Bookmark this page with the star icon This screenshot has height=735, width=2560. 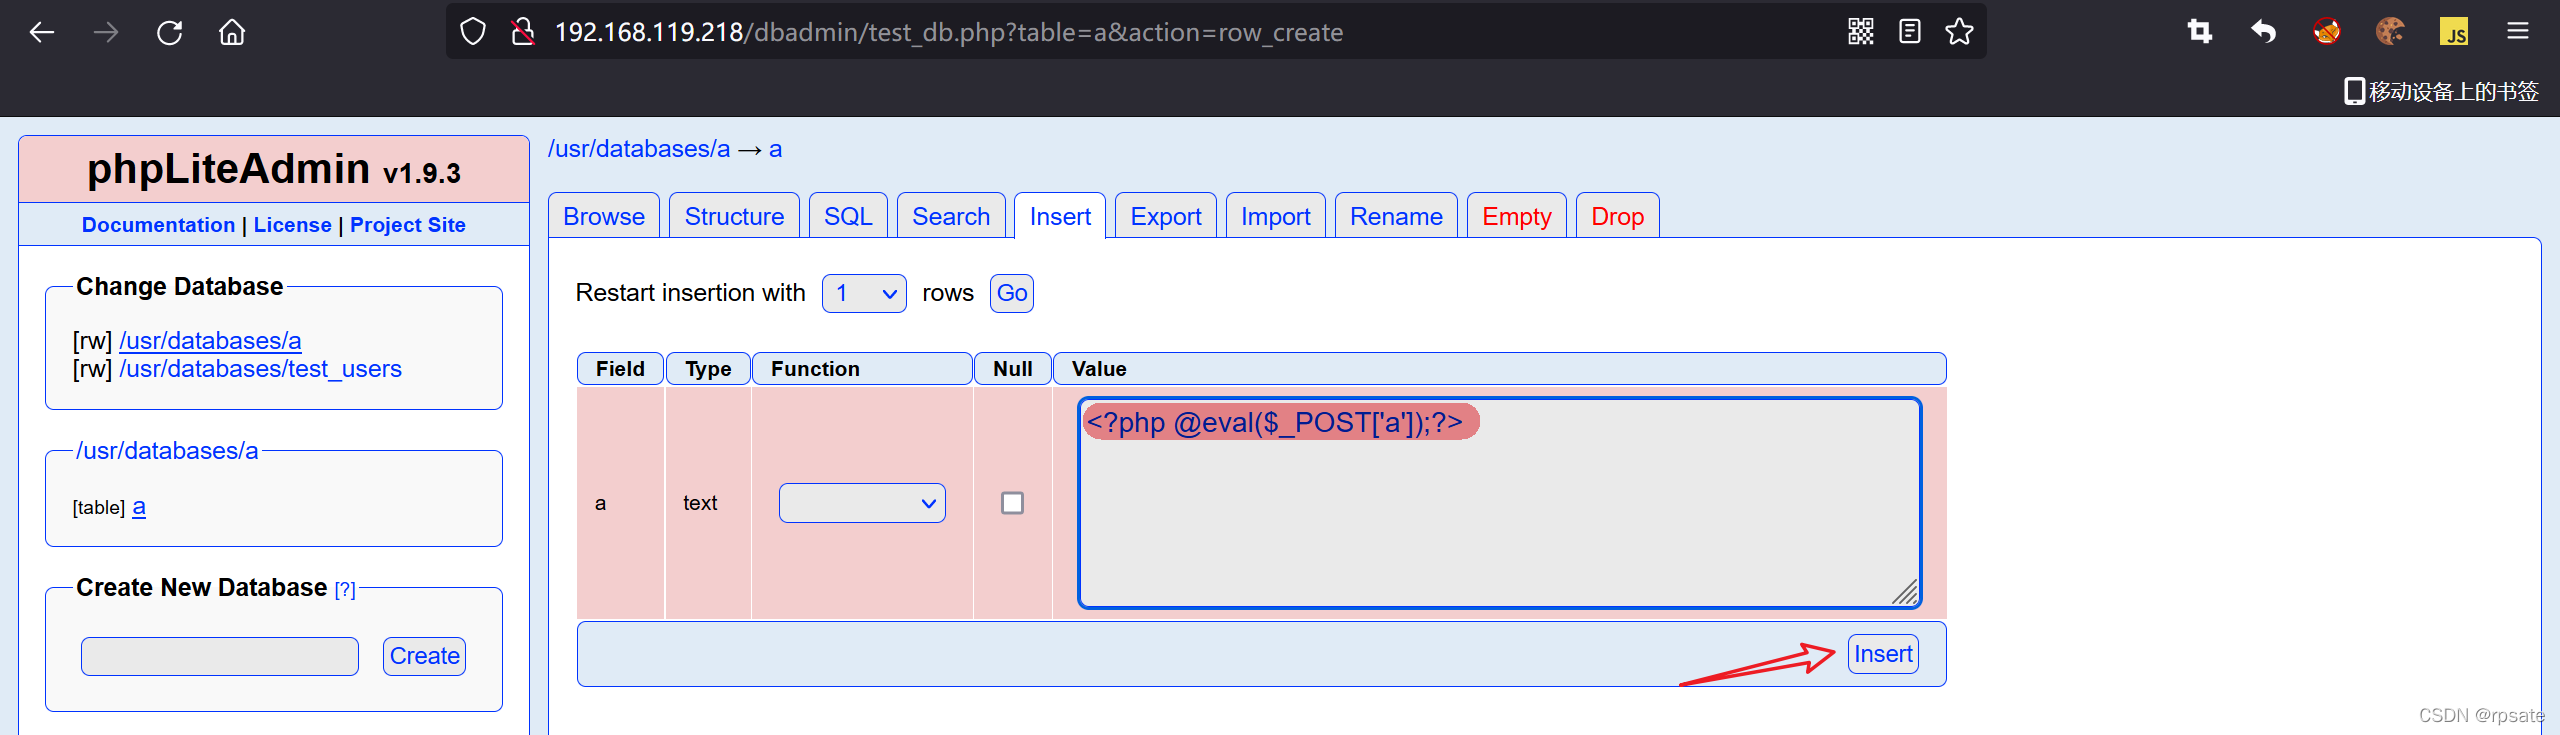(1959, 32)
